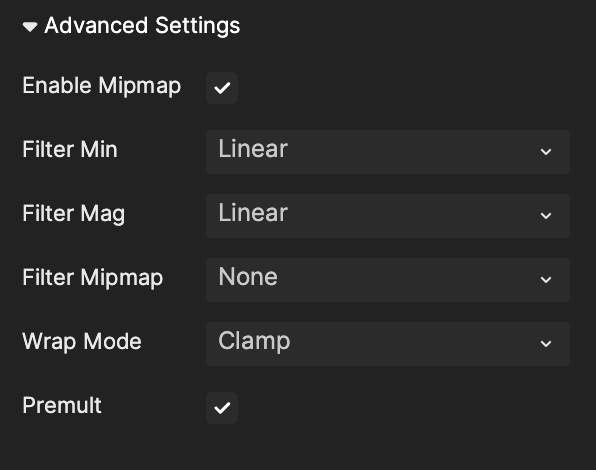Open the Filter Mipmap dropdown showing None
Screen dimensions: 596x470
(388, 280)
